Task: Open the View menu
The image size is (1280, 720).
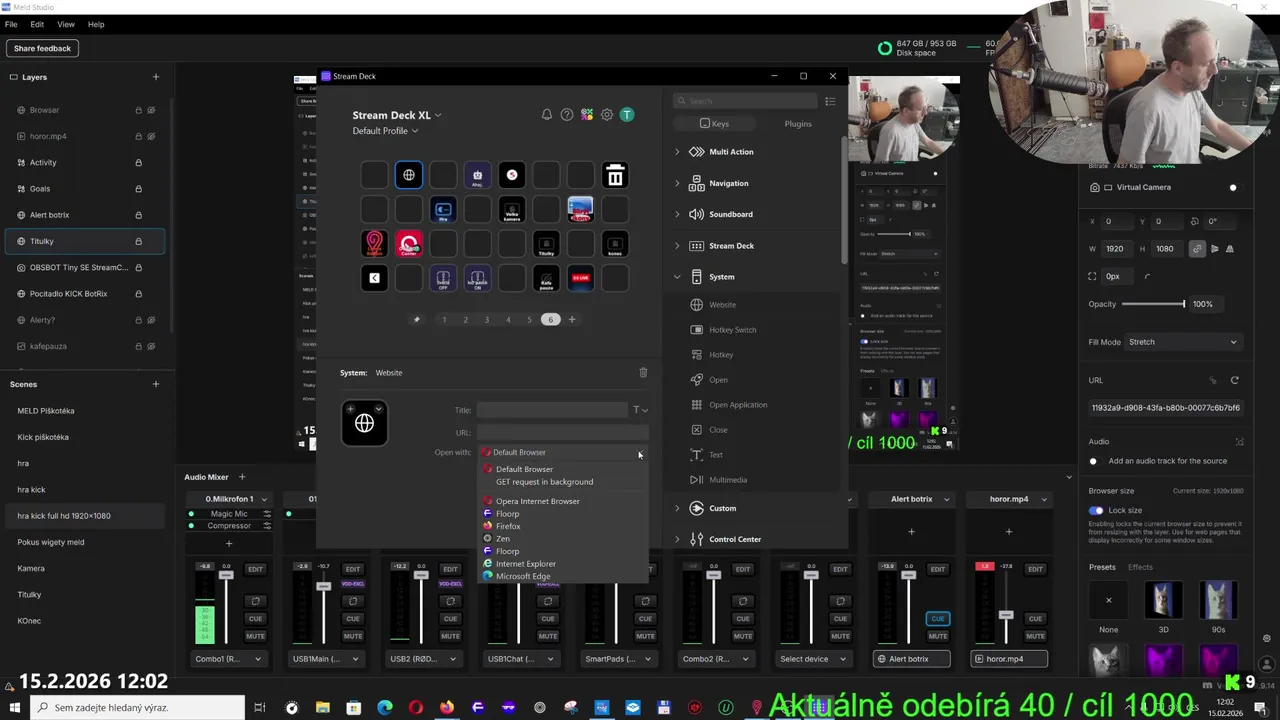Action: pyautogui.click(x=66, y=24)
